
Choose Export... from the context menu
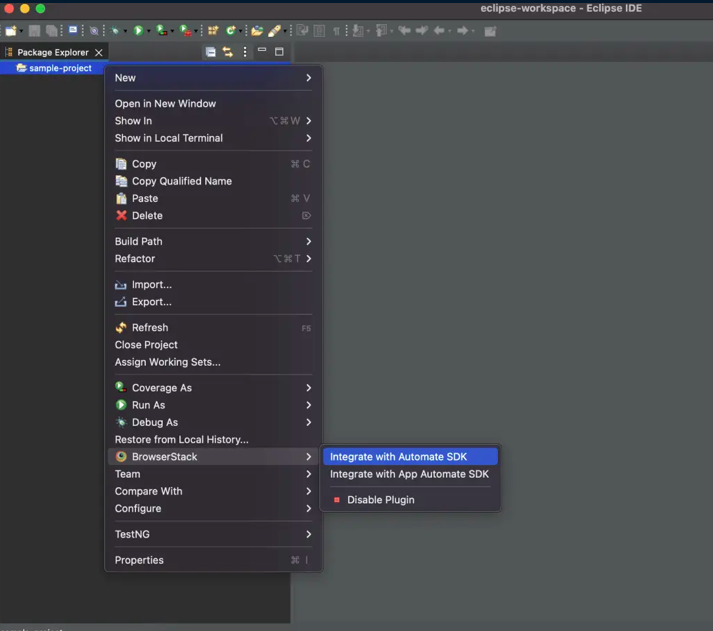click(213, 302)
